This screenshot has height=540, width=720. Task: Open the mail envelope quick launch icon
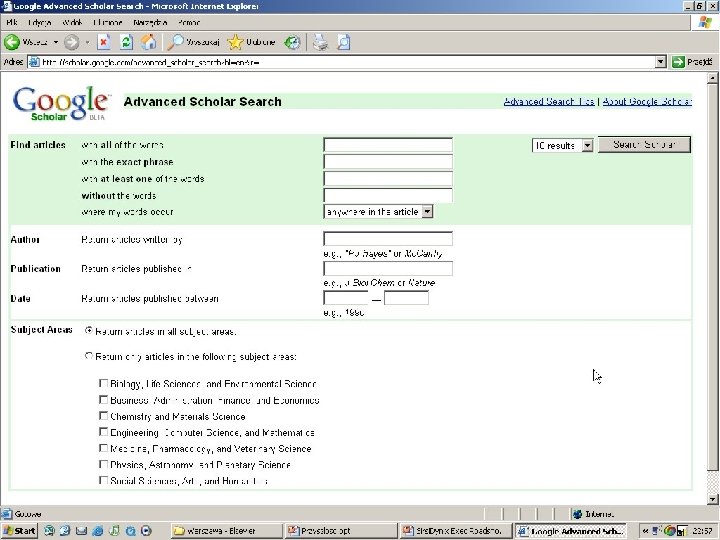pos(81,531)
